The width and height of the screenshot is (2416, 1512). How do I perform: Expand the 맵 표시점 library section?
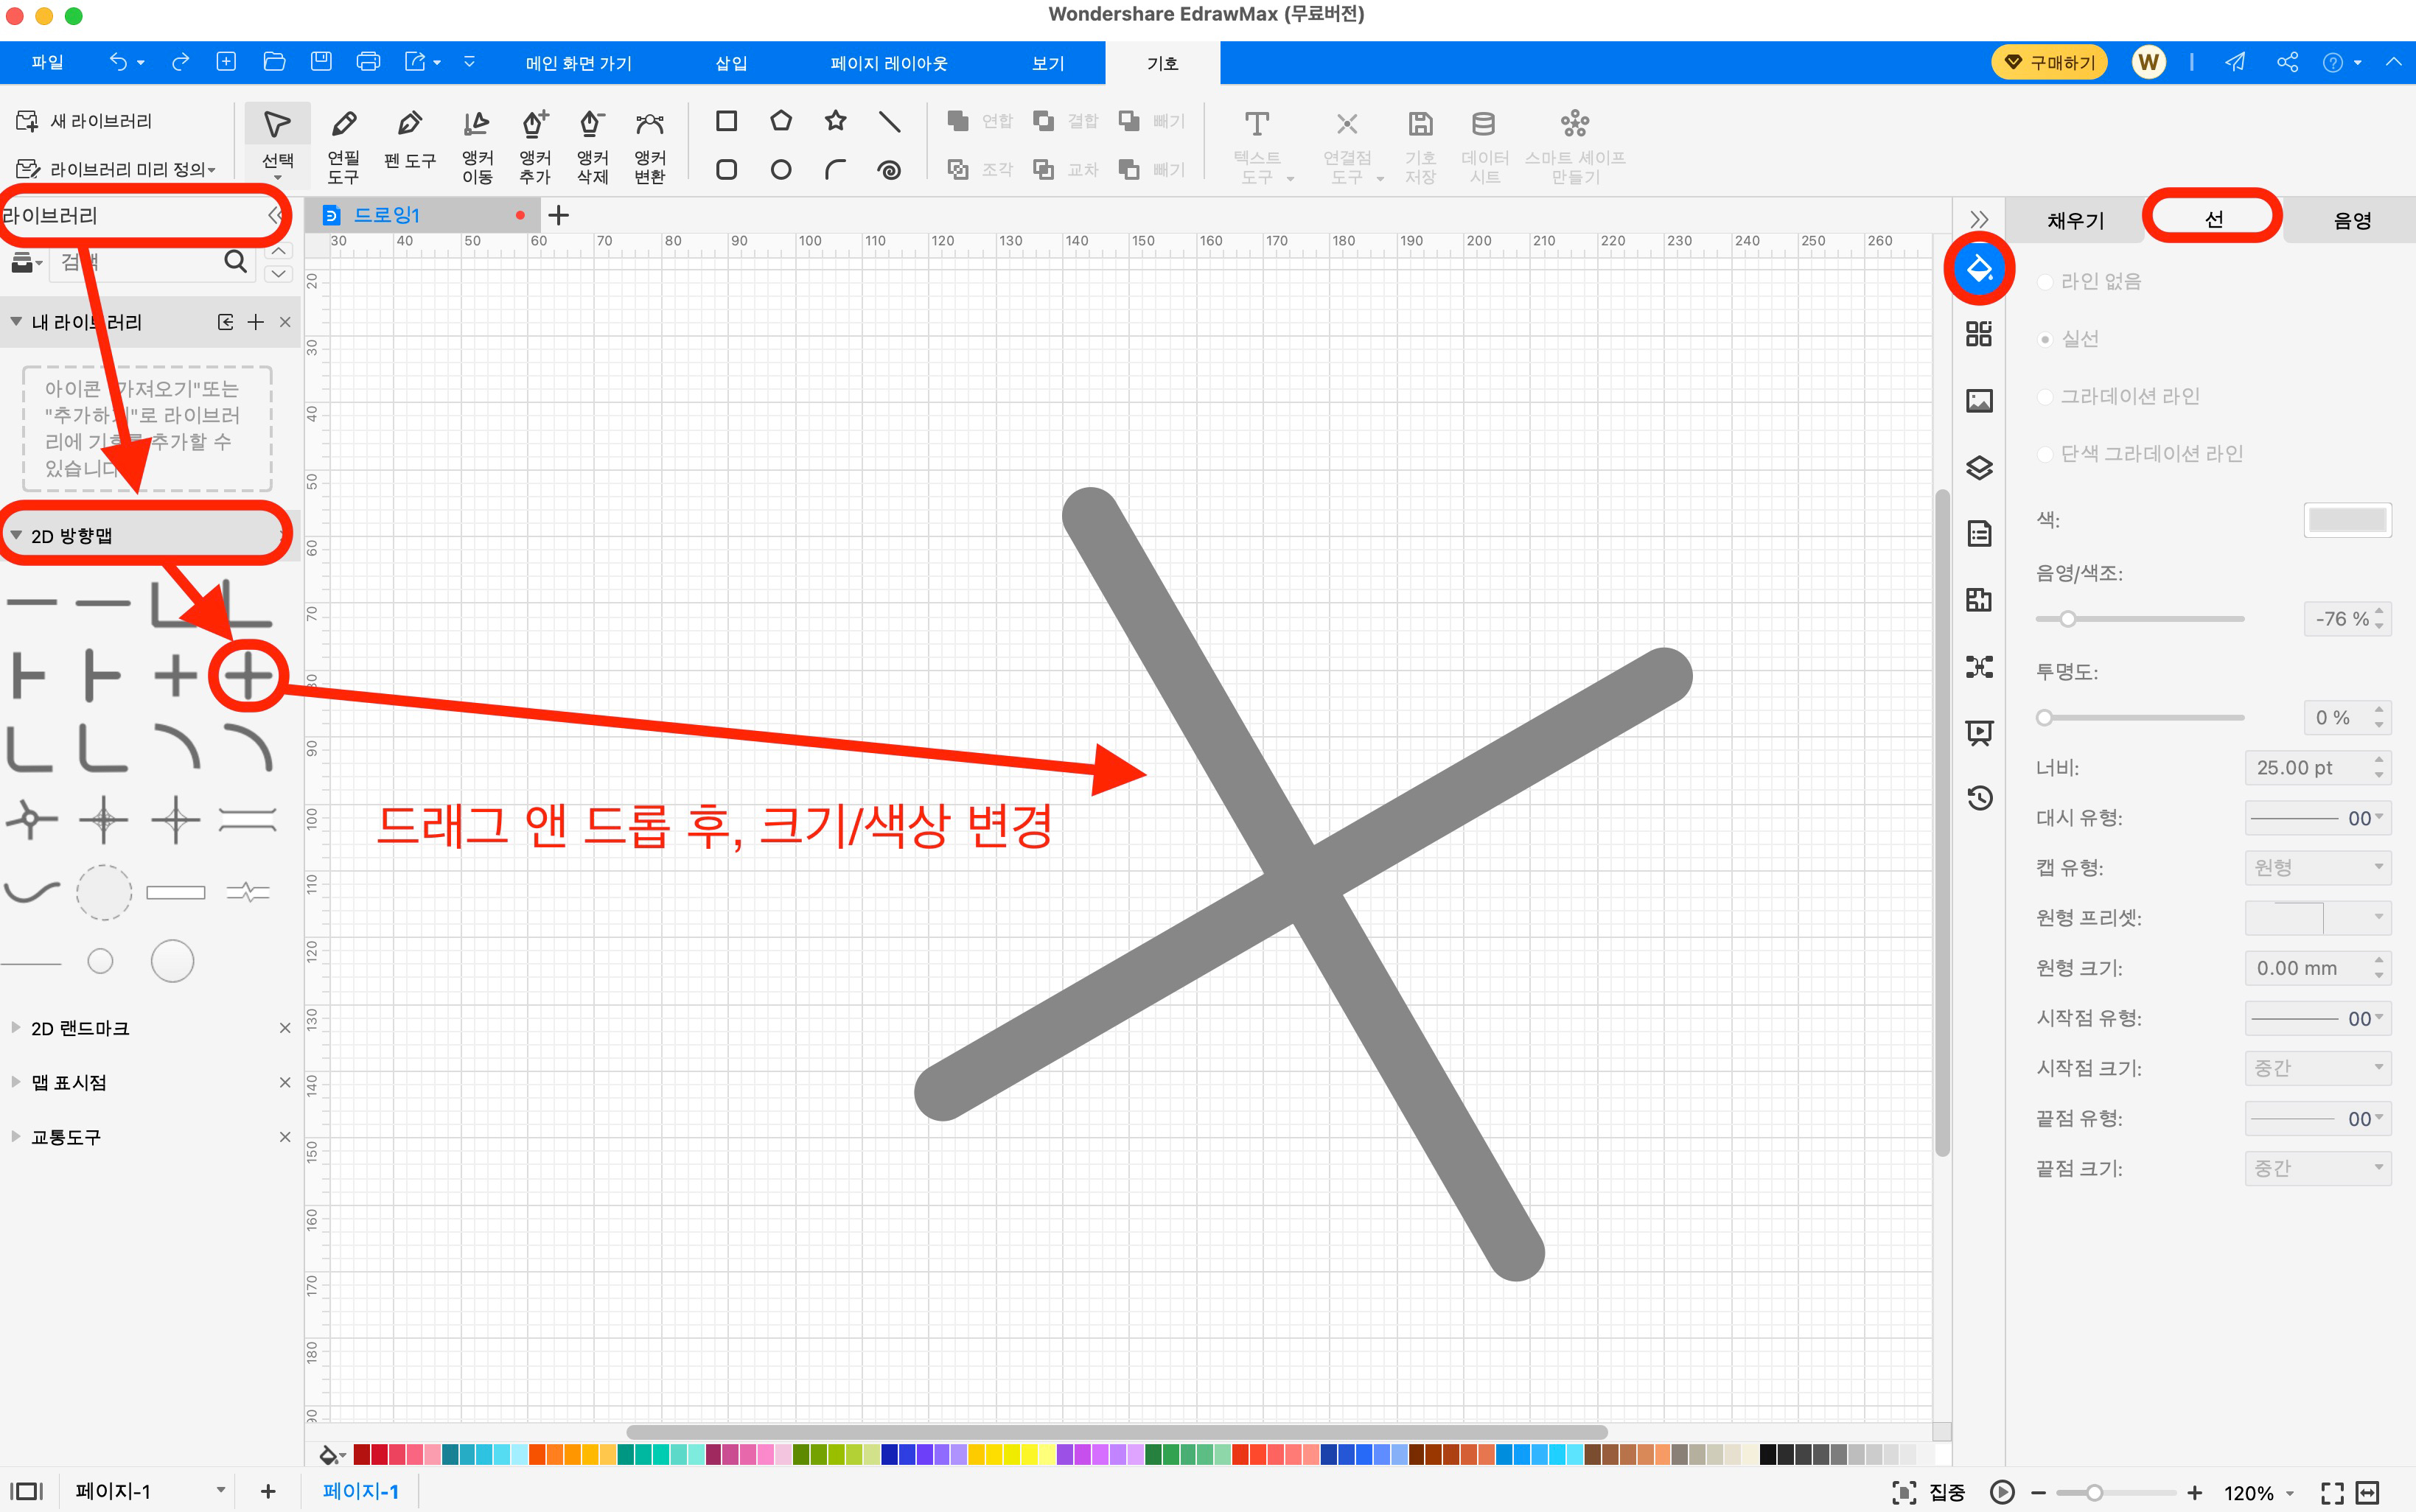click(16, 1082)
